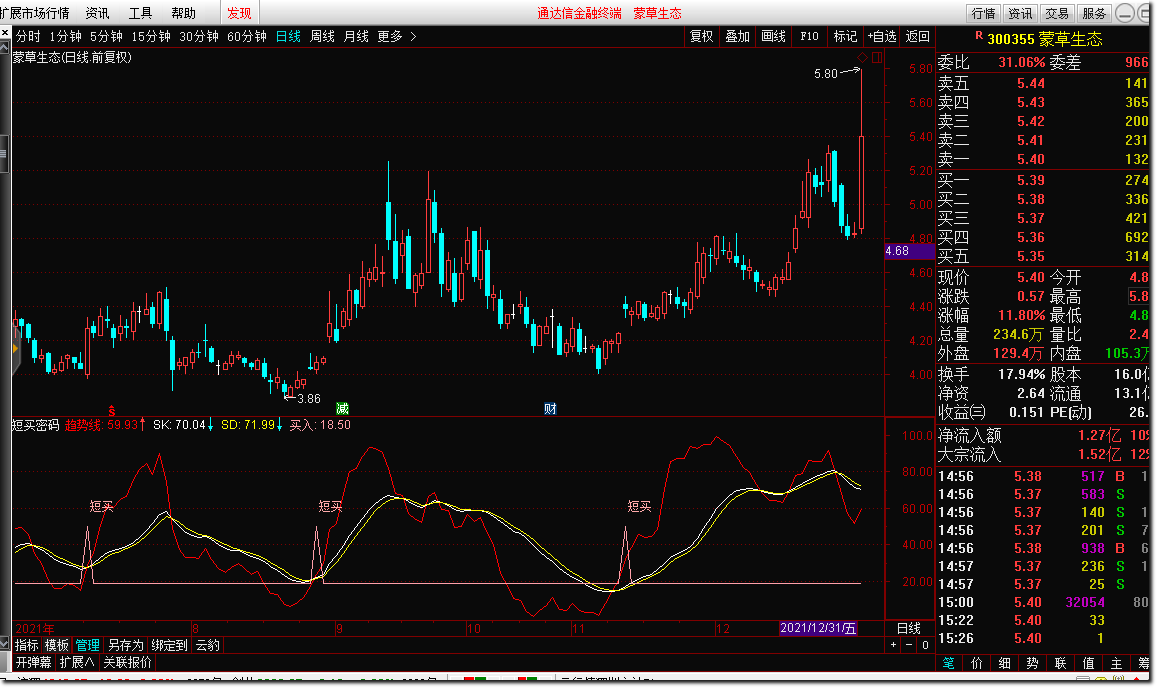Open the 扩展市场行情 menu
The image size is (1158, 688).
[x=35, y=13]
